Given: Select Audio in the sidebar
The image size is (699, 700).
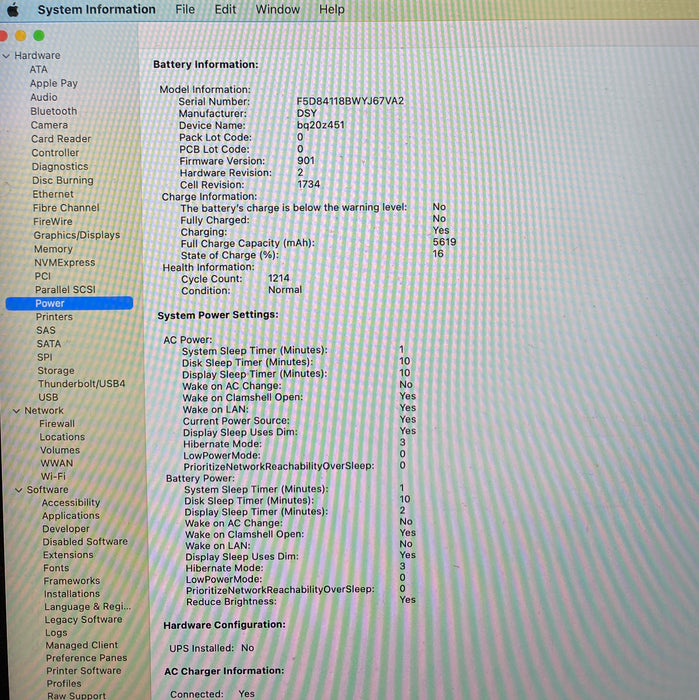Looking at the screenshot, I should [44, 97].
